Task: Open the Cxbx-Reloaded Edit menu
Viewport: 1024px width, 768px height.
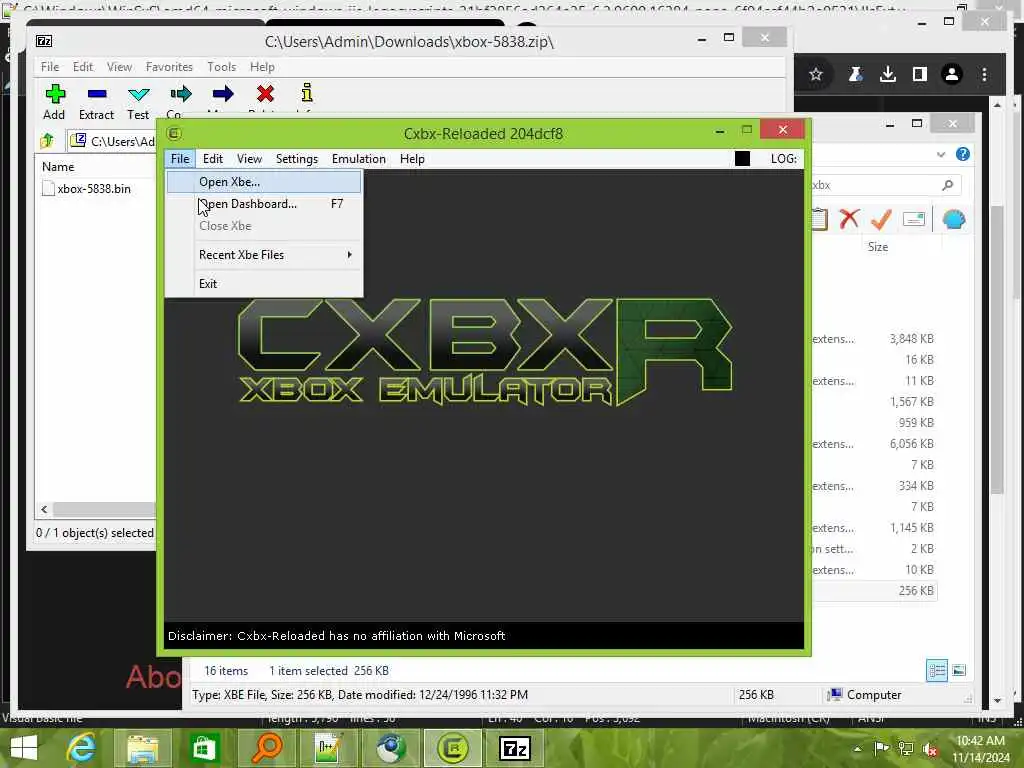Action: click(x=212, y=159)
